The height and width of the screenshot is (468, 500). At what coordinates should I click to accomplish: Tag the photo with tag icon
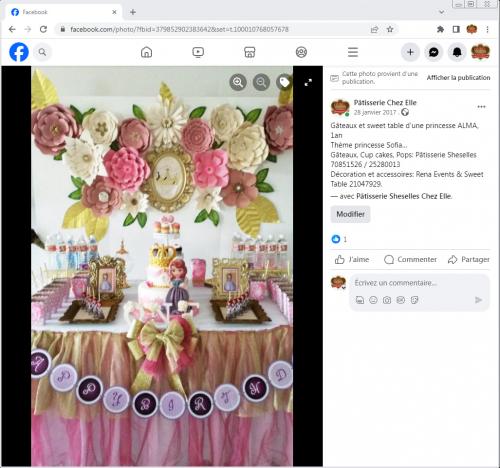coord(284,82)
